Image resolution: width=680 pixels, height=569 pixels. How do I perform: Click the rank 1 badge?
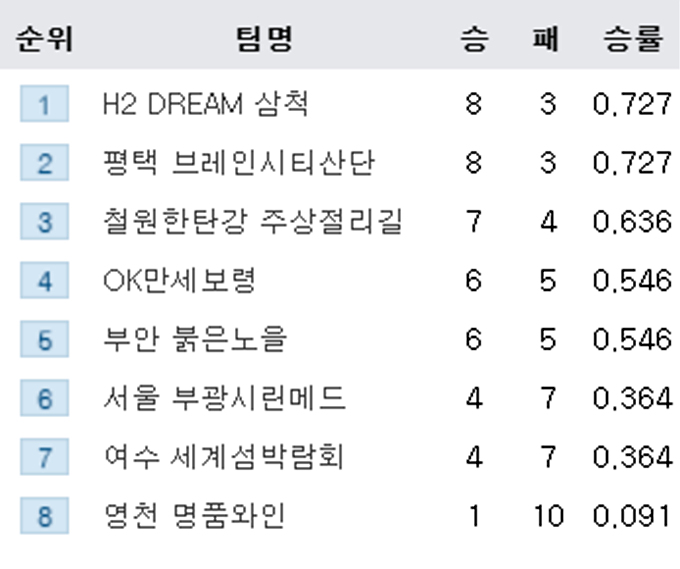[x=44, y=104]
